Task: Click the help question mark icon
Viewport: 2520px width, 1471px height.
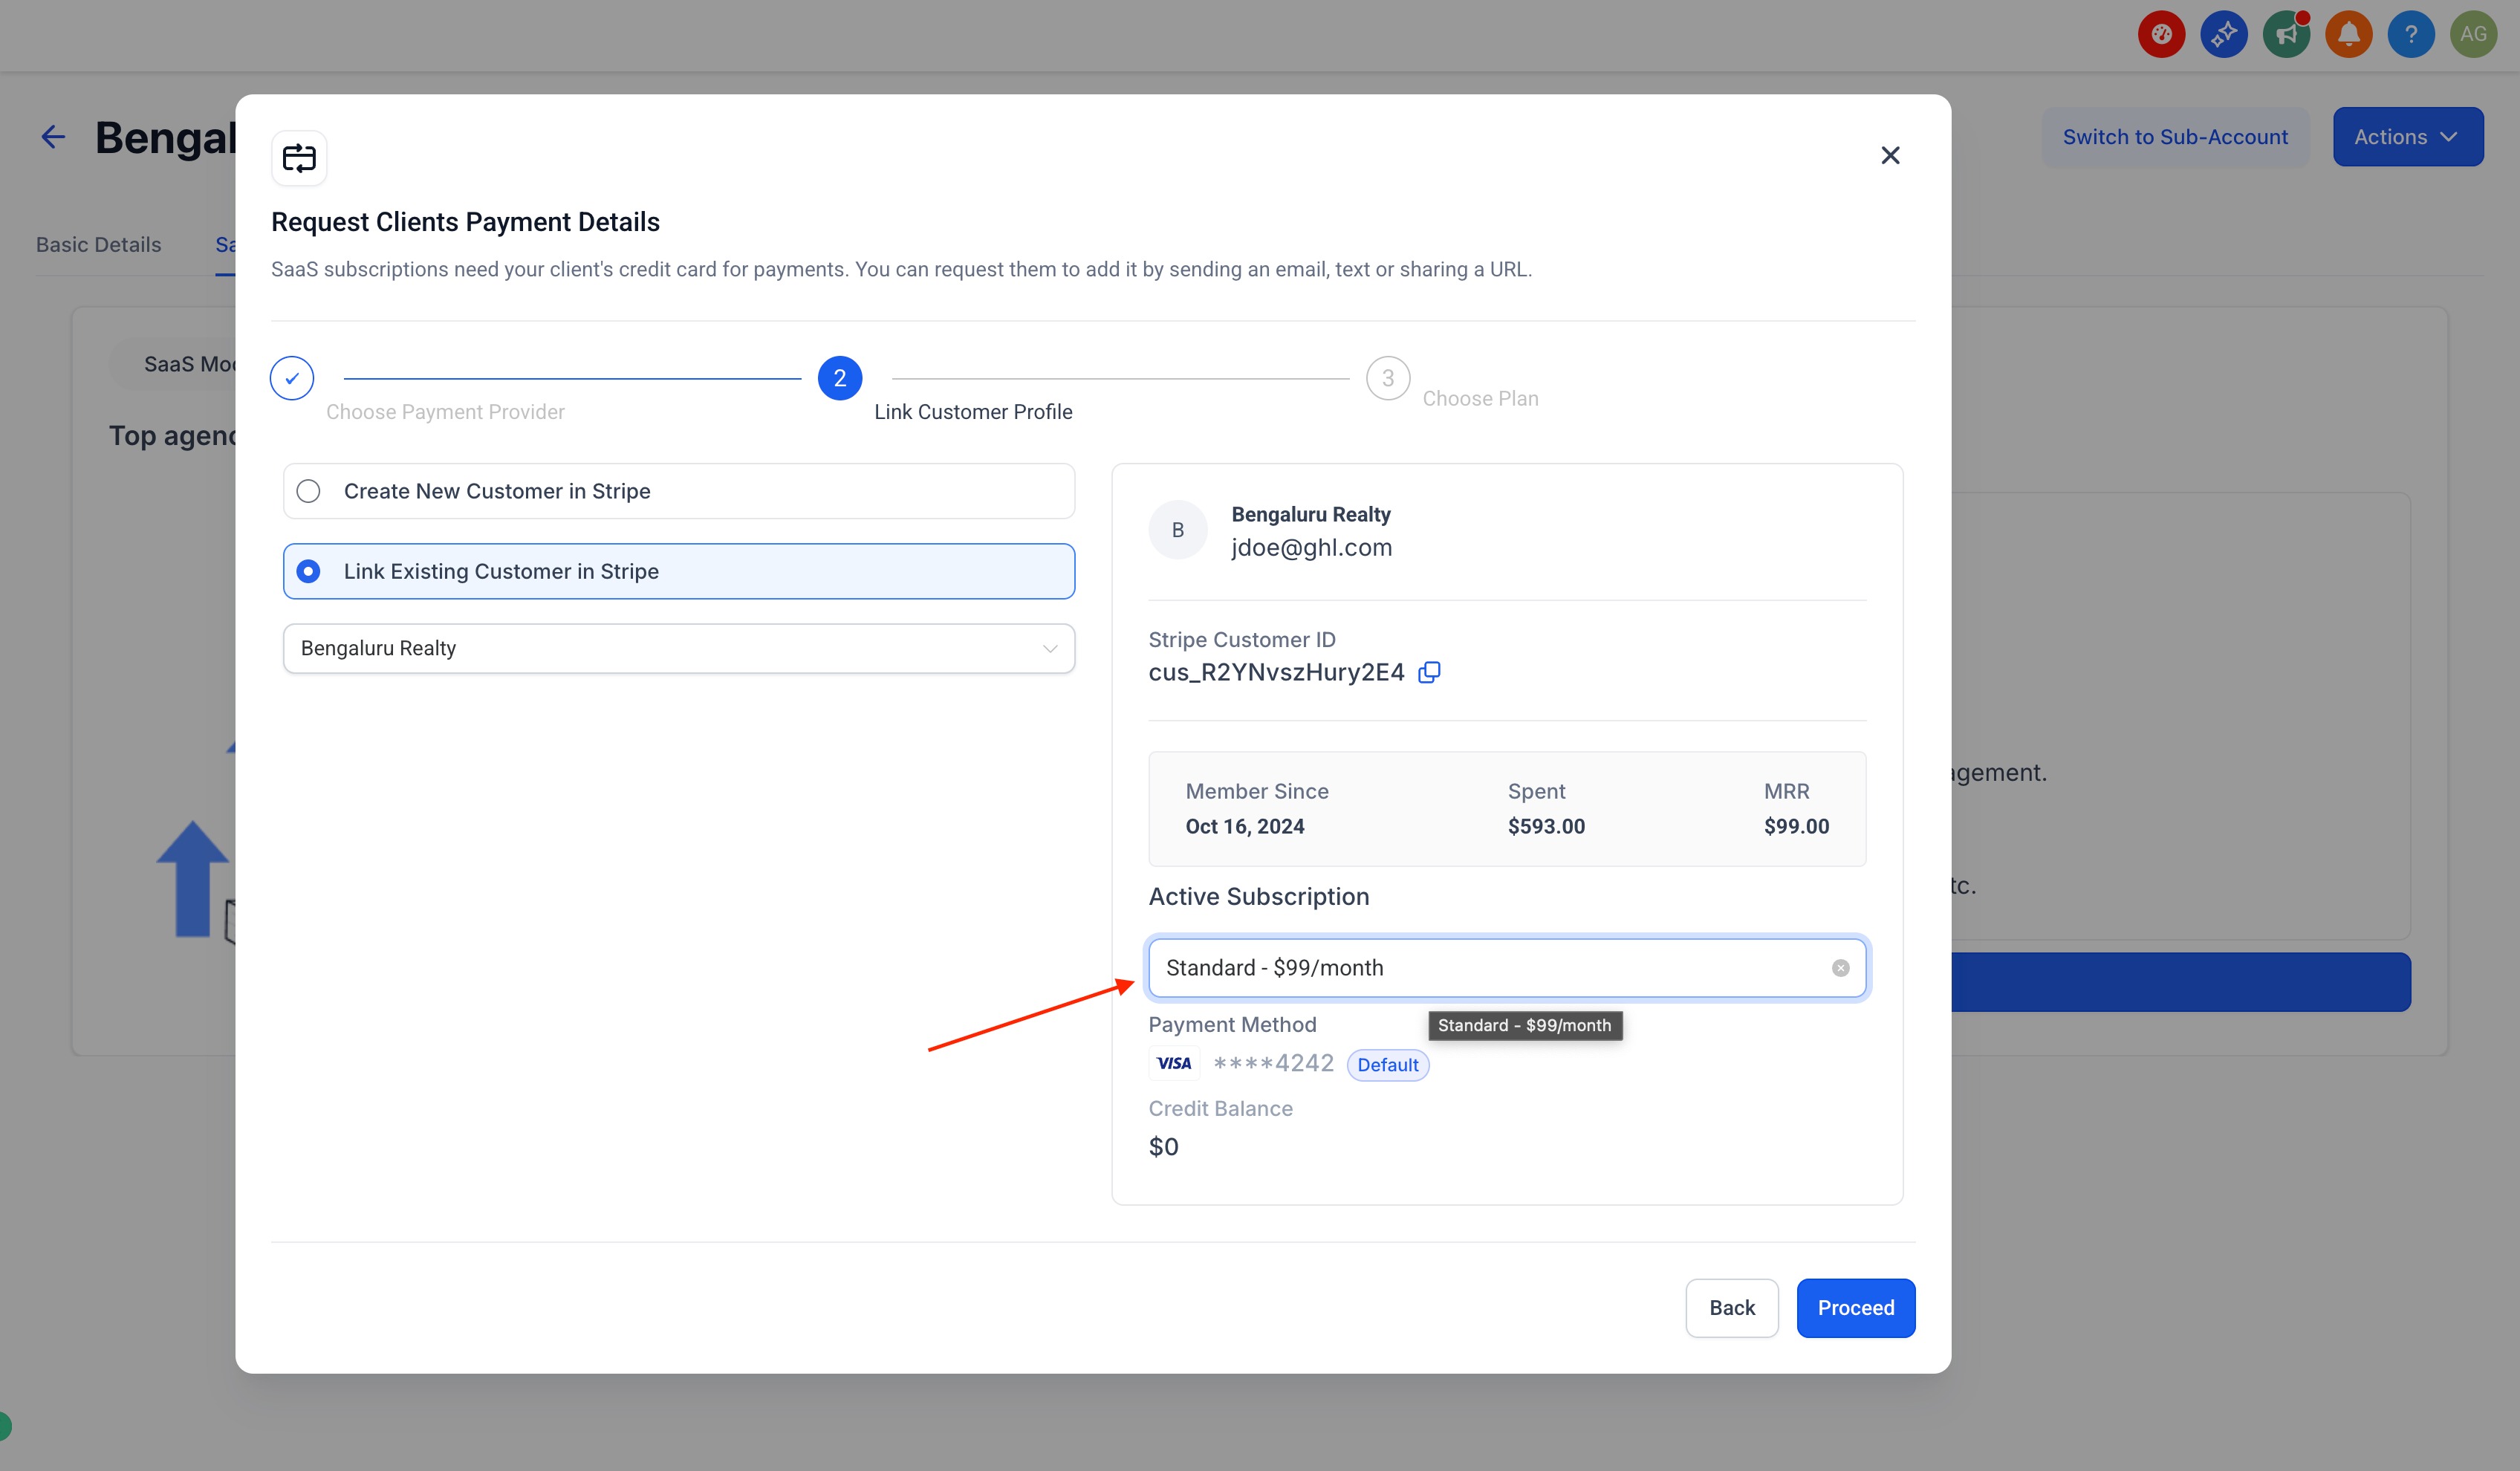Action: point(2410,35)
